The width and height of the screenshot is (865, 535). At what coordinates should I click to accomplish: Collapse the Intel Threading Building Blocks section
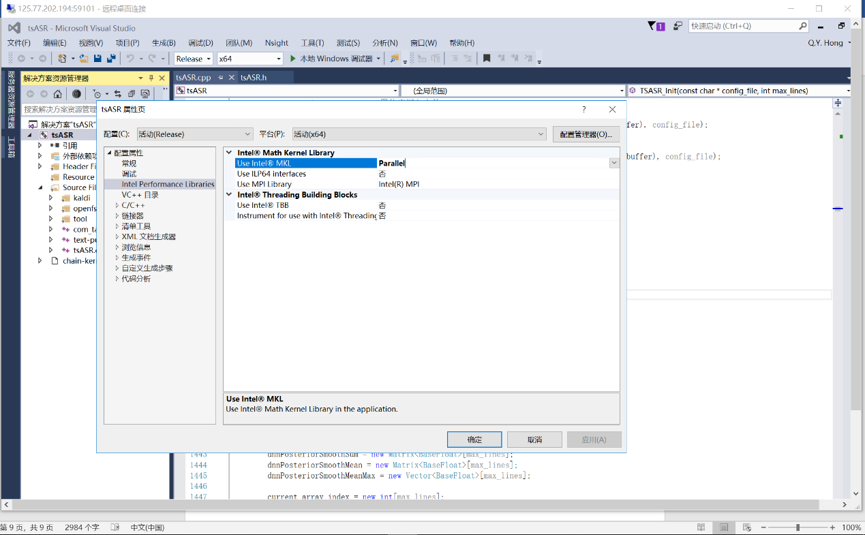(229, 194)
